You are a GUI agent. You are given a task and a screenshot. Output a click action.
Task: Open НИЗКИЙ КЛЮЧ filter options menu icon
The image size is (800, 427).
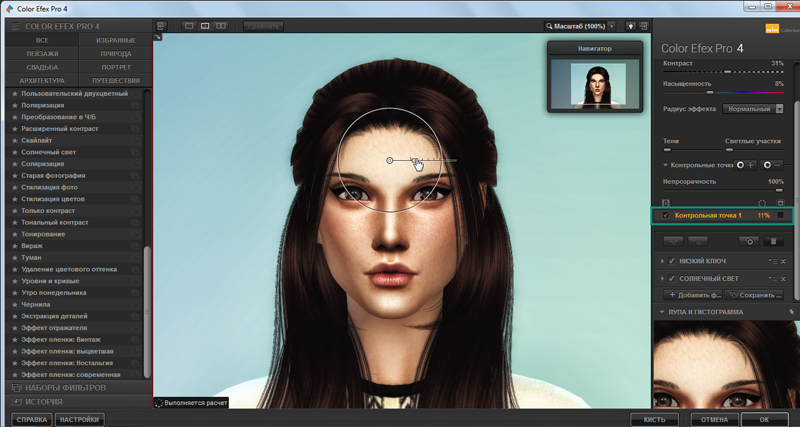[773, 261]
